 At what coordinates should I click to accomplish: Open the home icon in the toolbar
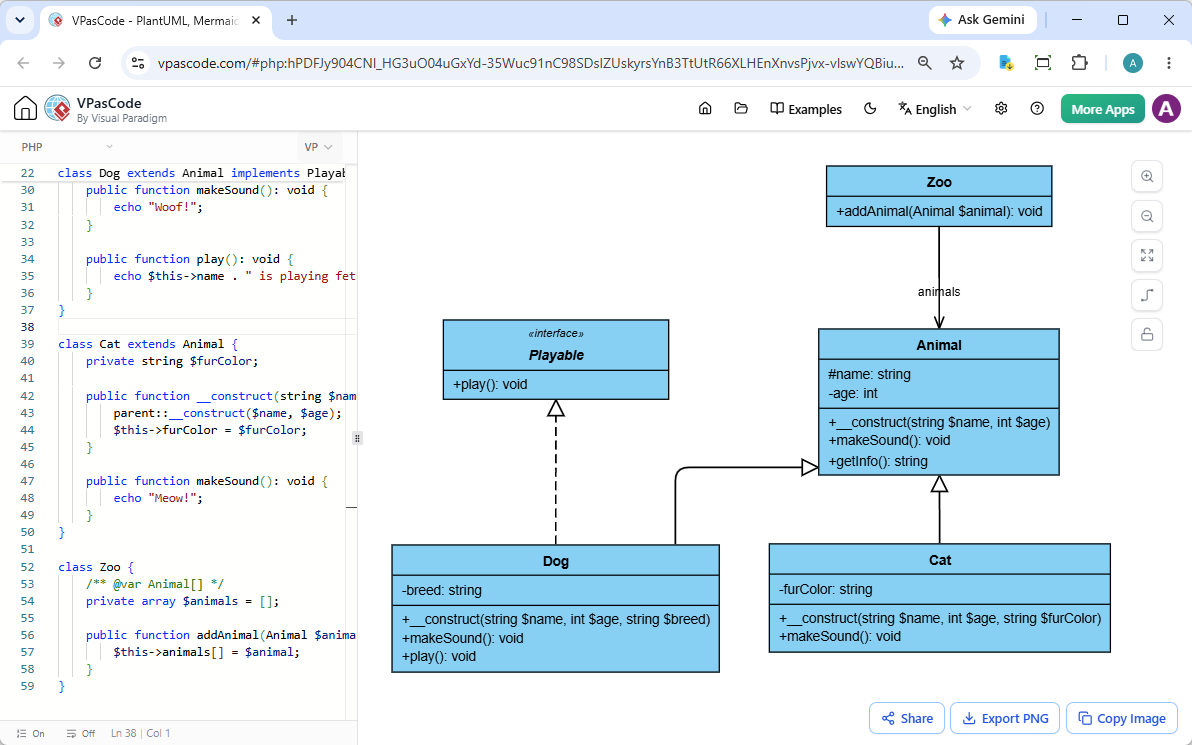coord(705,109)
